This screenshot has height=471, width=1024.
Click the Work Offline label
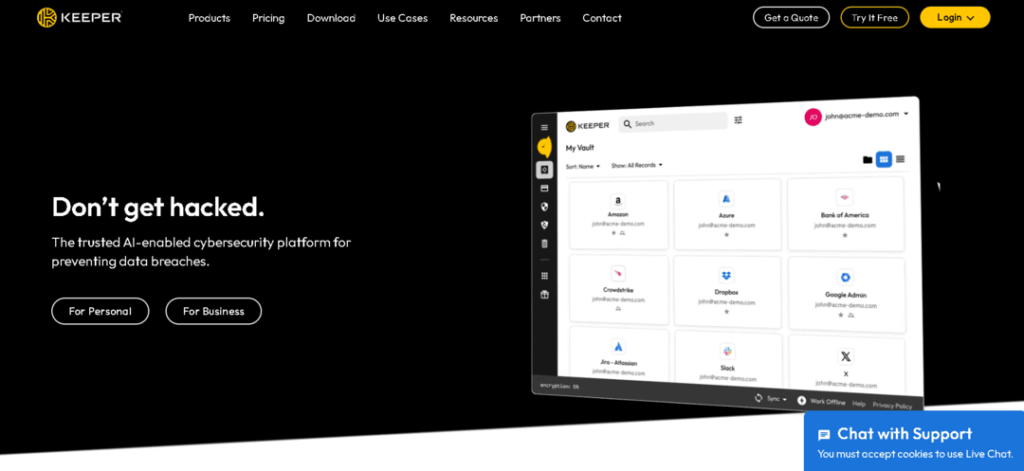coord(827,402)
